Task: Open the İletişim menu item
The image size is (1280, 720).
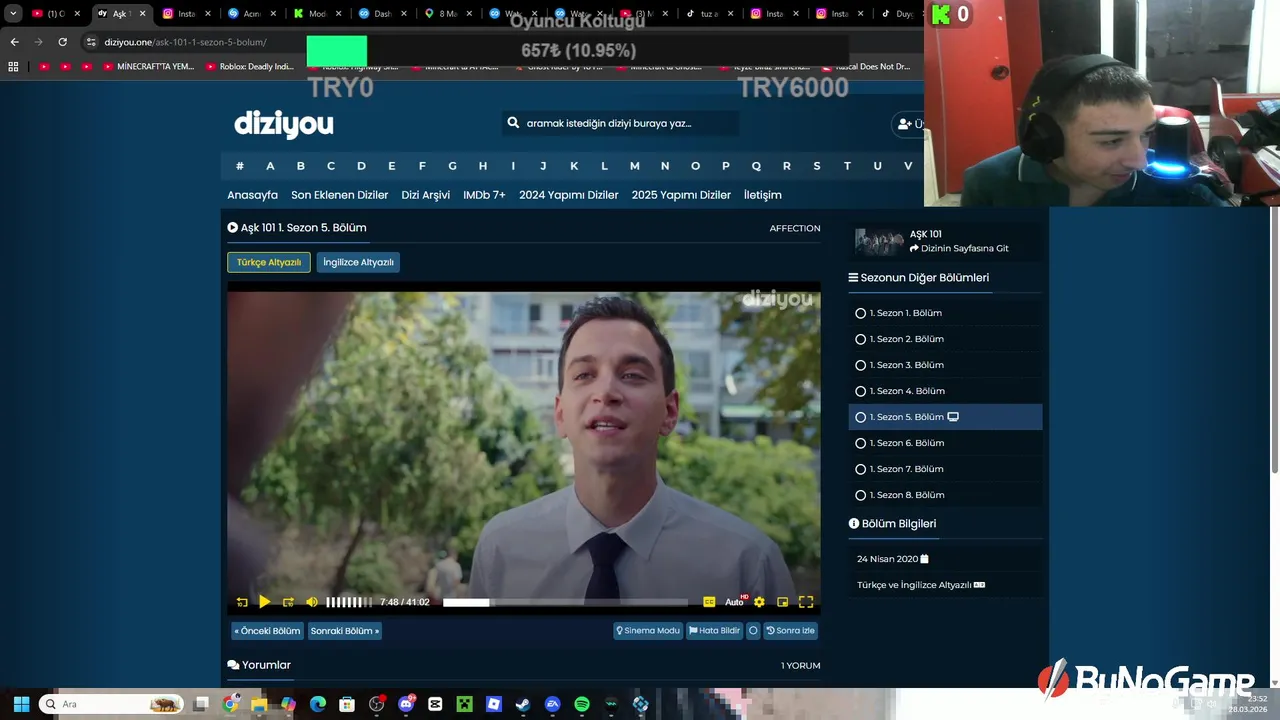Action: click(x=763, y=195)
